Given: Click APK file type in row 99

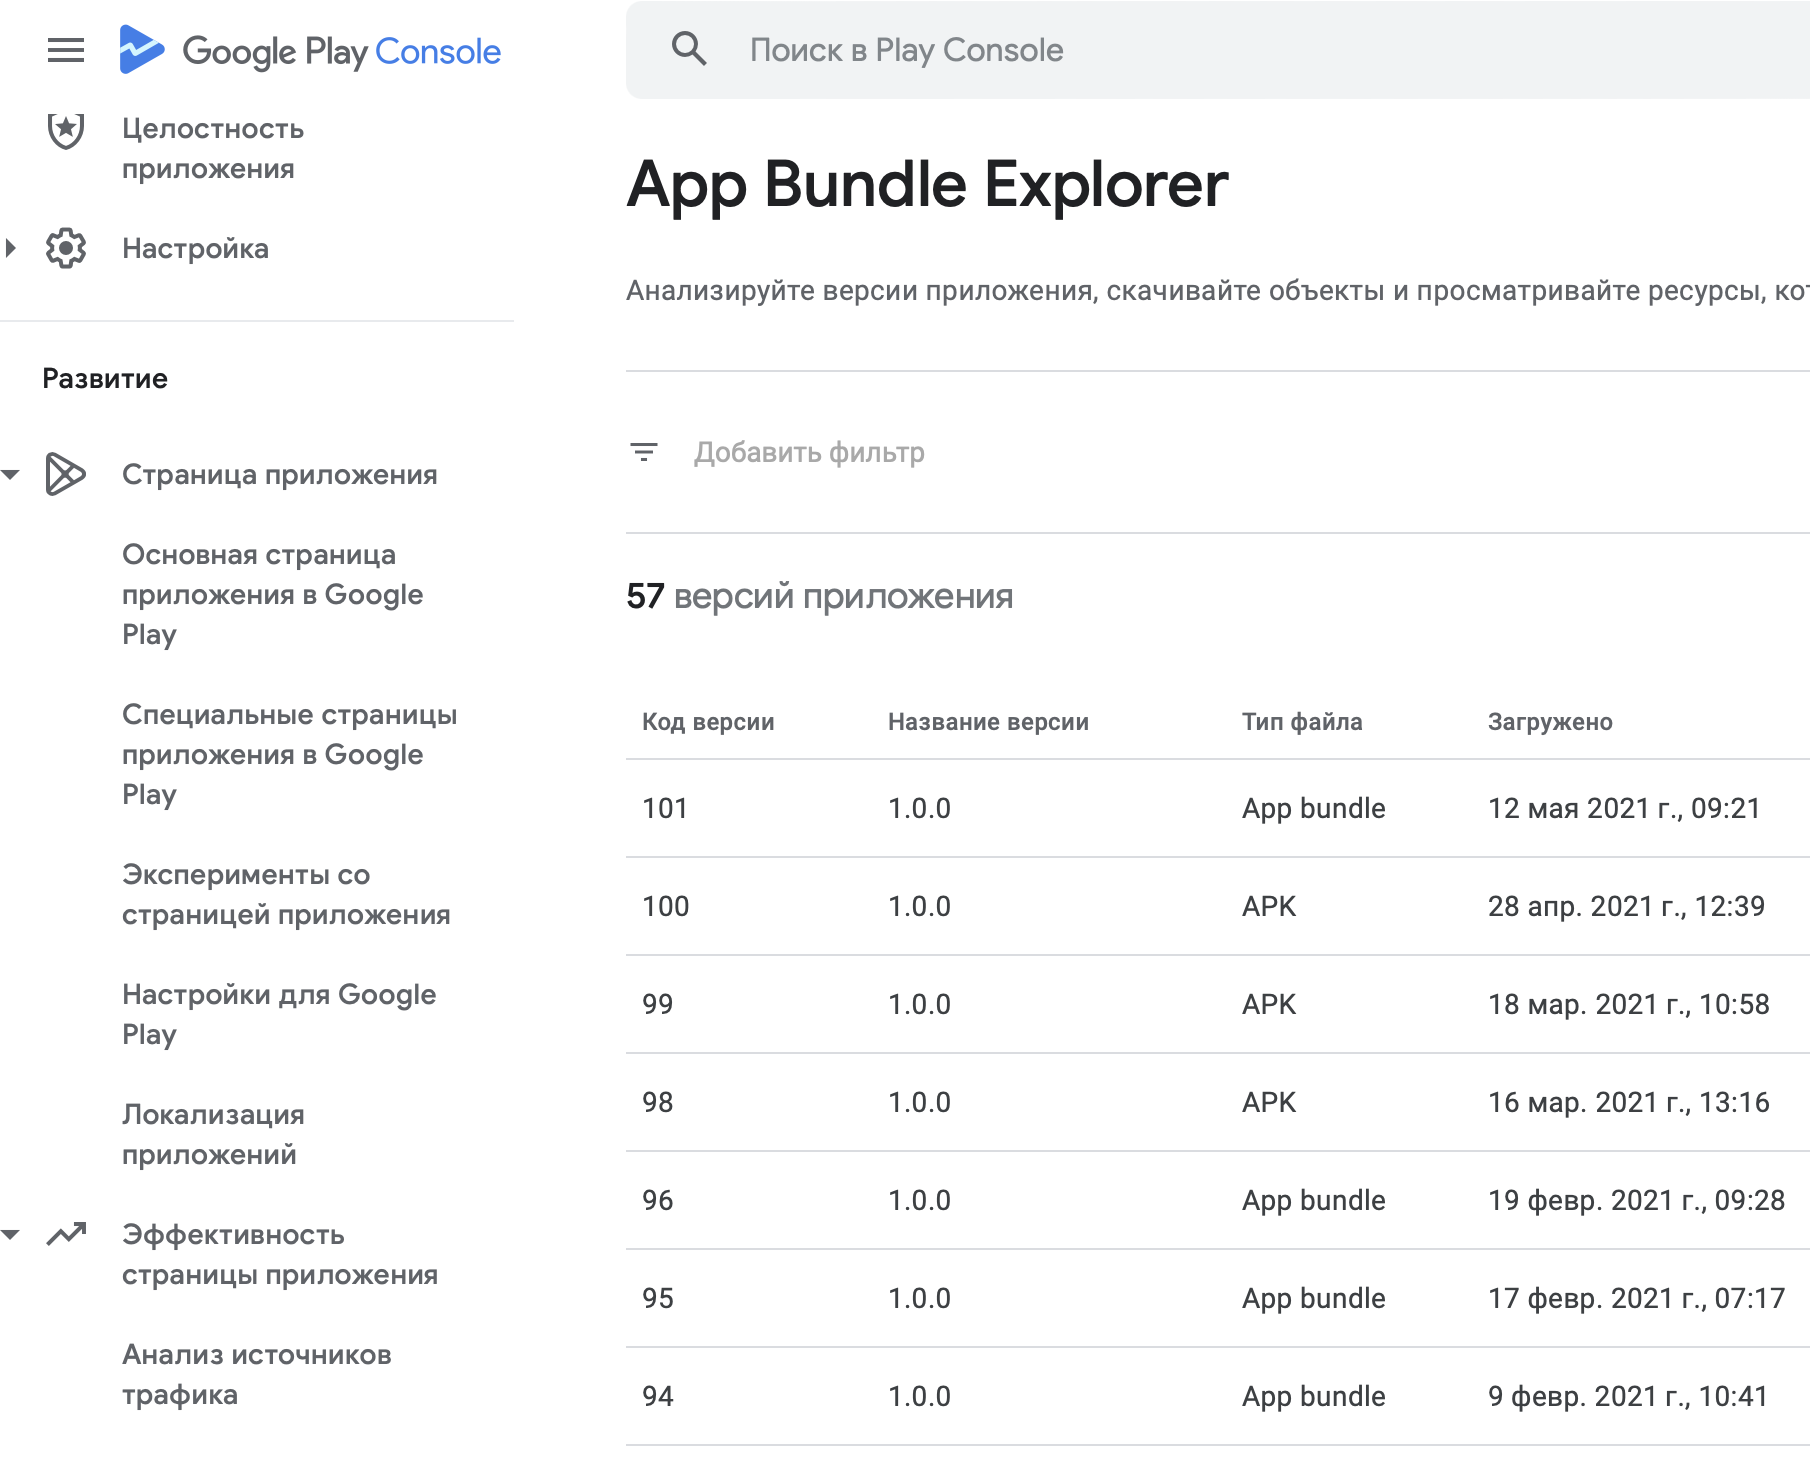Looking at the screenshot, I should pyautogui.click(x=1269, y=1004).
